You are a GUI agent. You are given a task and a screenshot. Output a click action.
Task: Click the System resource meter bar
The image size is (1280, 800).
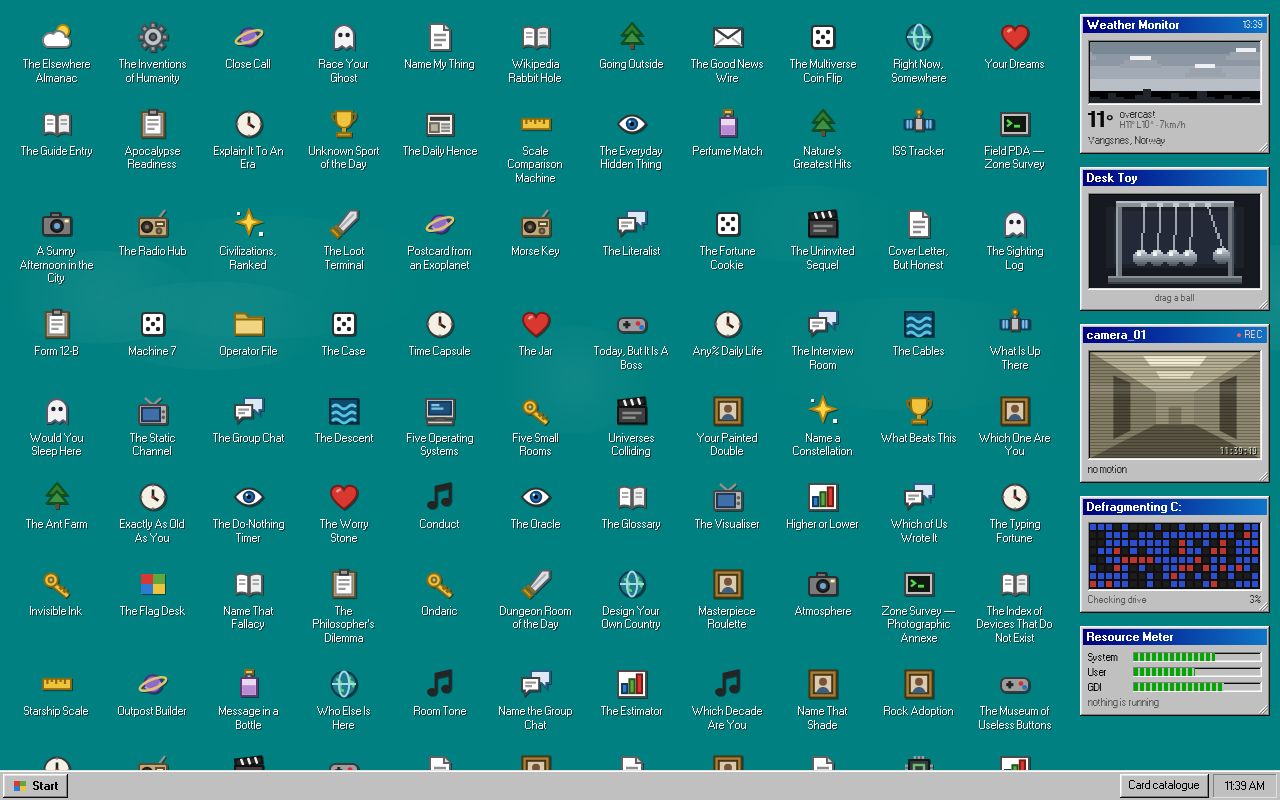(1196, 657)
